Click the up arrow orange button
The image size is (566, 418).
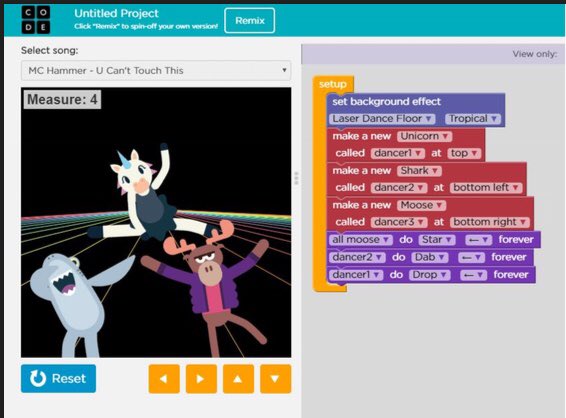click(238, 379)
